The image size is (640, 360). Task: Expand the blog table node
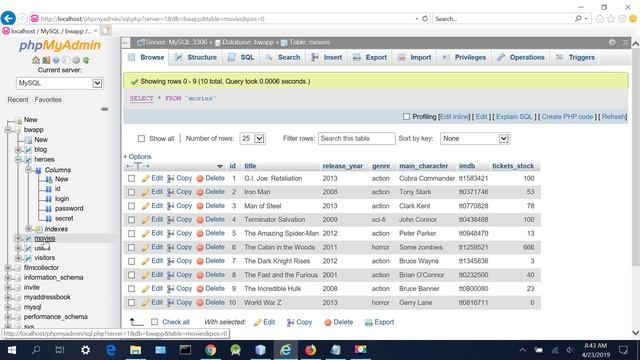tap(18, 150)
